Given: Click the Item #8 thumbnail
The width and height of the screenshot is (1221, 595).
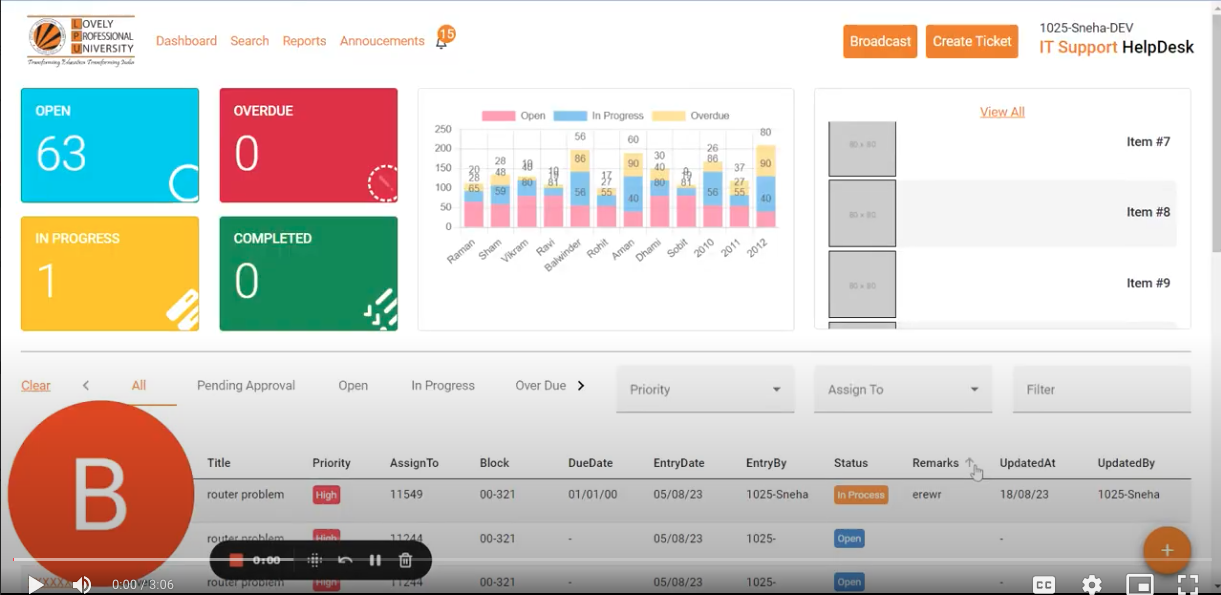Looking at the screenshot, I should (862, 213).
